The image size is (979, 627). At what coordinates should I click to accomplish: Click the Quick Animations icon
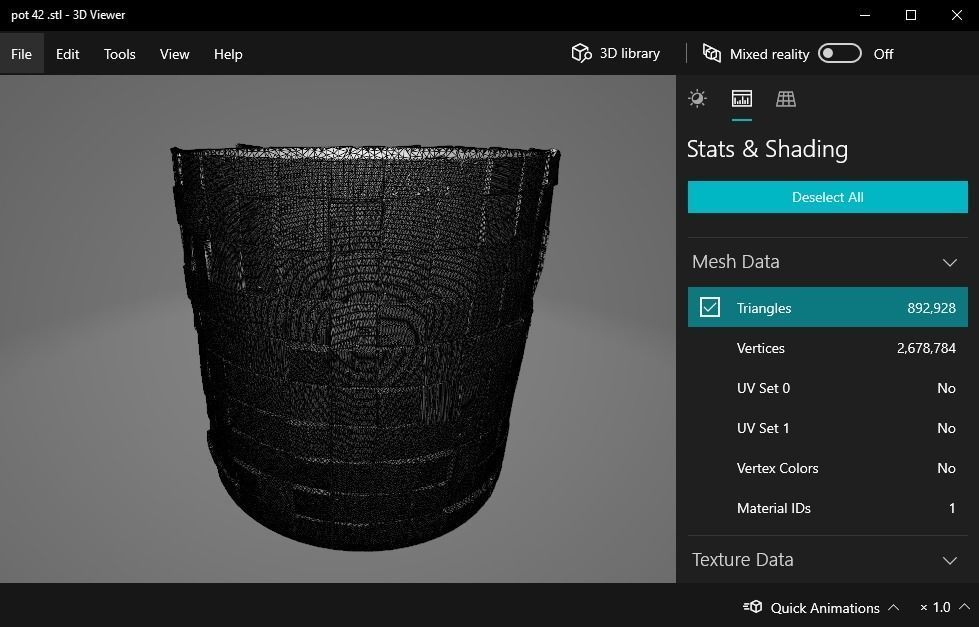pos(753,607)
